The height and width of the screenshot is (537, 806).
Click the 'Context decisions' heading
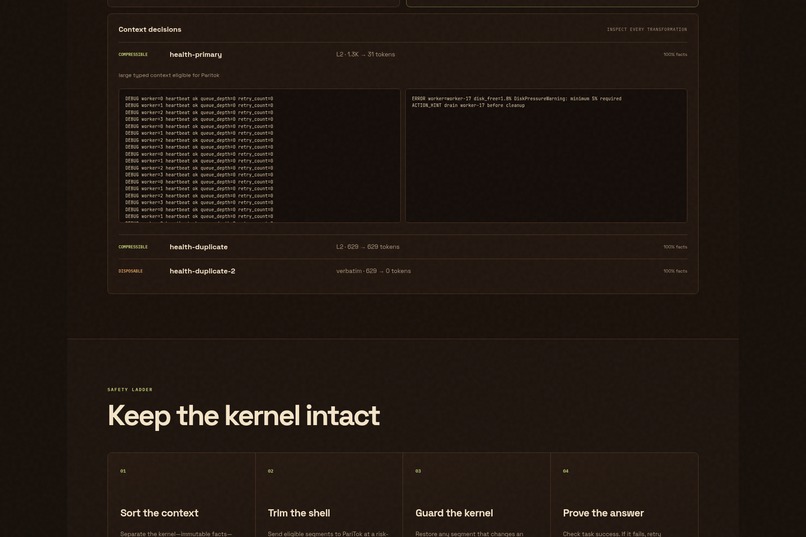[150, 29]
